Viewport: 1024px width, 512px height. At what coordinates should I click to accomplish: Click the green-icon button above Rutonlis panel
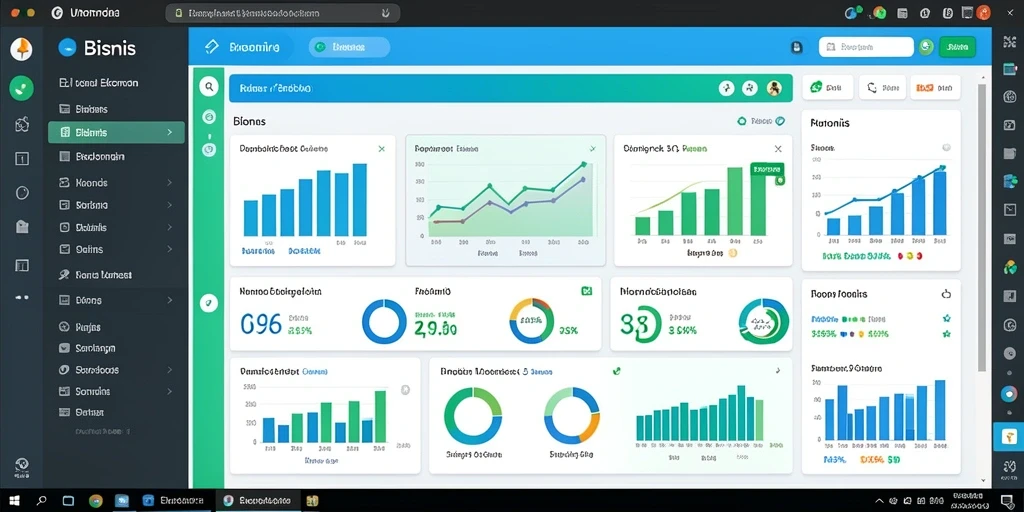pos(827,87)
